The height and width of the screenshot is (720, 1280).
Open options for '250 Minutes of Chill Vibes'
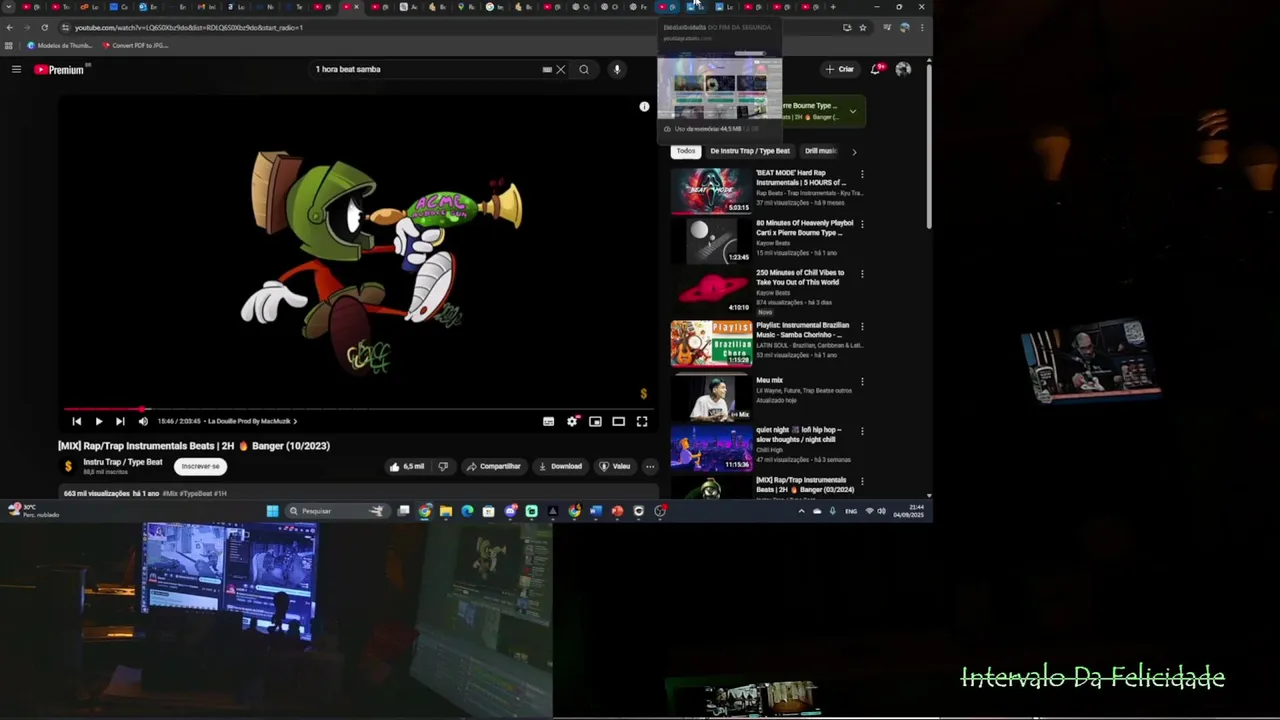click(x=862, y=274)
